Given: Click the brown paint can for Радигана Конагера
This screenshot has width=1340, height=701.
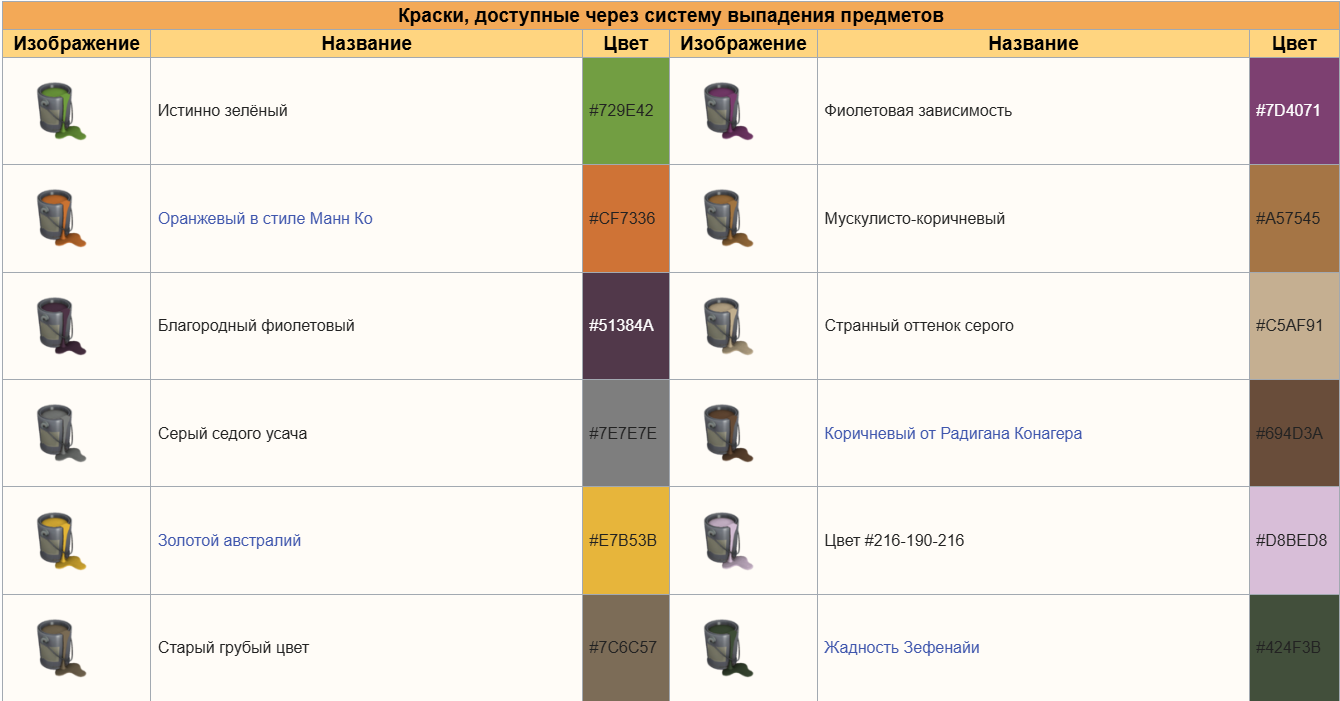Looking at the screenshot, I should coord(729,433).
